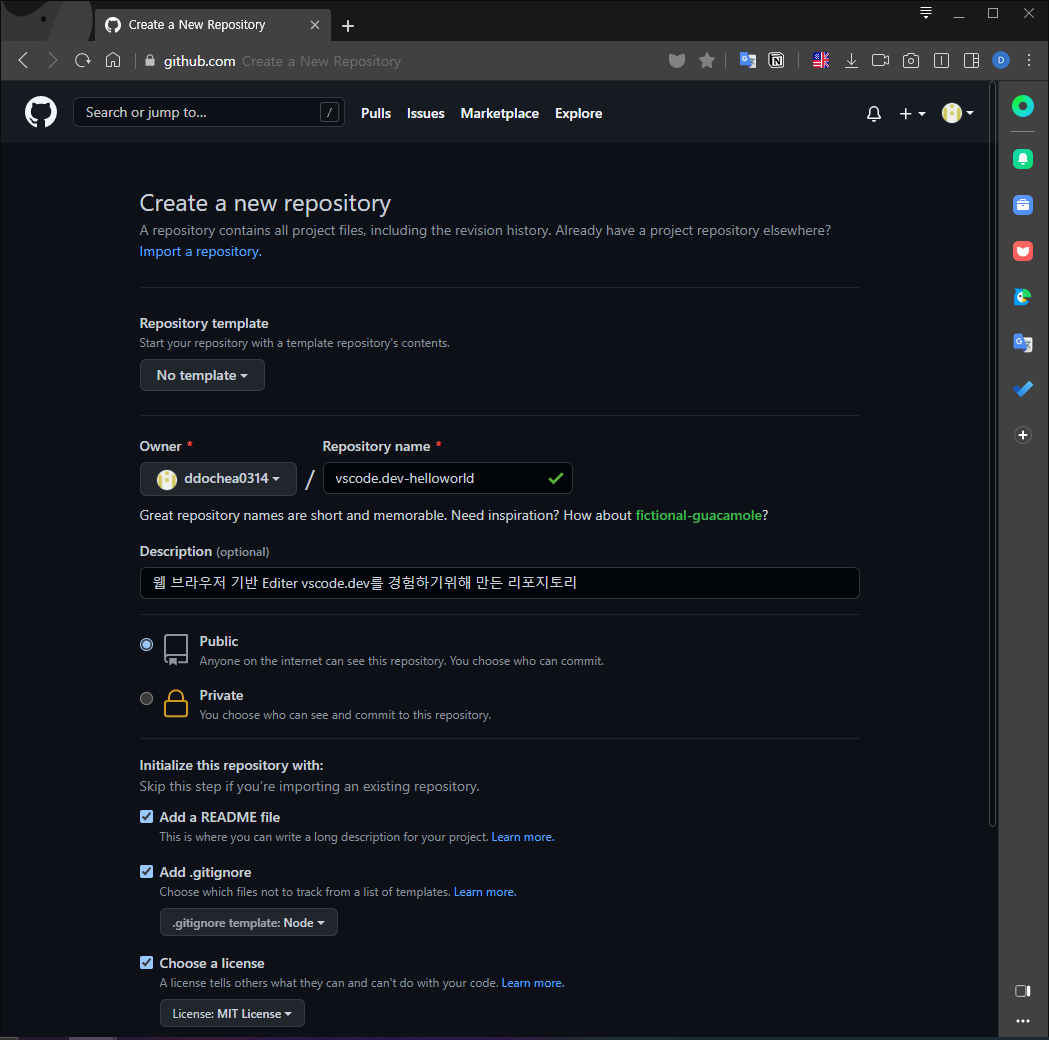The image size is (1049, 1040).
Task: Use suggested name fictional-guacamole
Action: [x=698, y=515]
